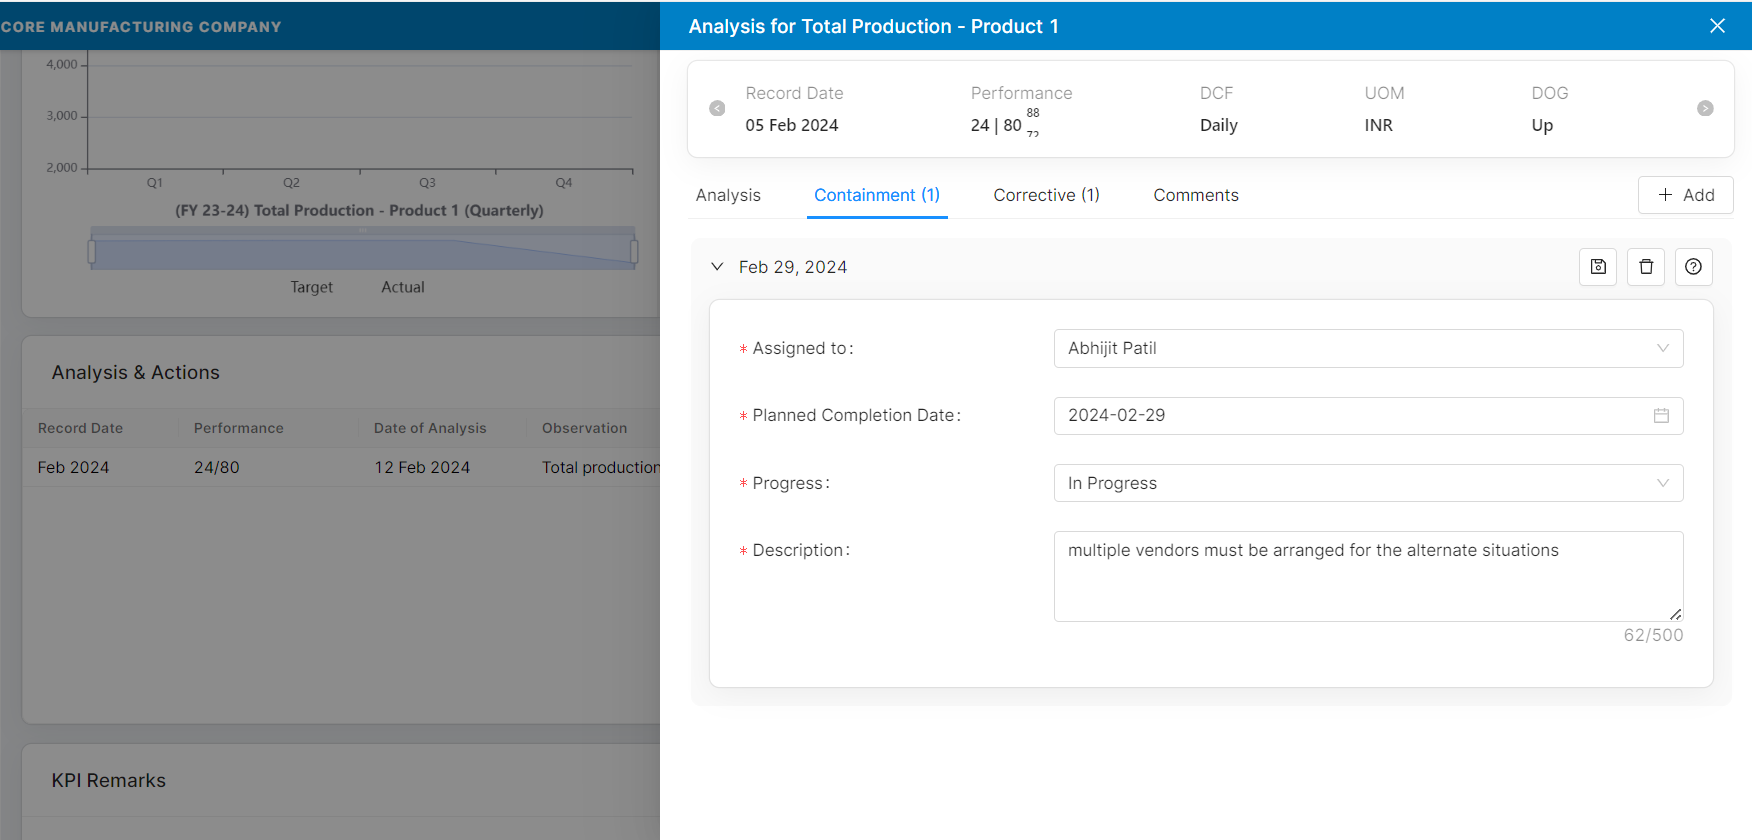This screenshot has width=1752, height=840.
Task: Click the 12 Feb 2024 analysis date cell
Action: [422, 467]
